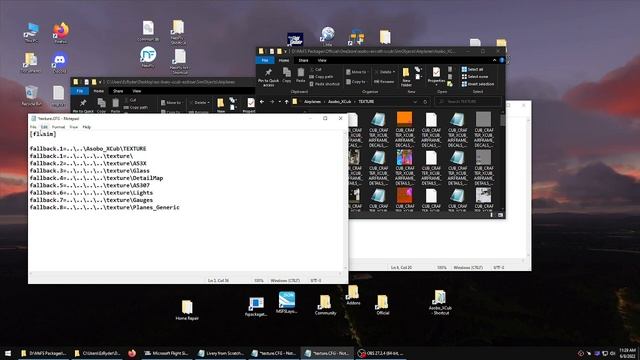Click the Up arrow in the TEXTURE Explorer navigation
Image resolution: width=640 pixels, height=360 pixels.
coord(287,102)
